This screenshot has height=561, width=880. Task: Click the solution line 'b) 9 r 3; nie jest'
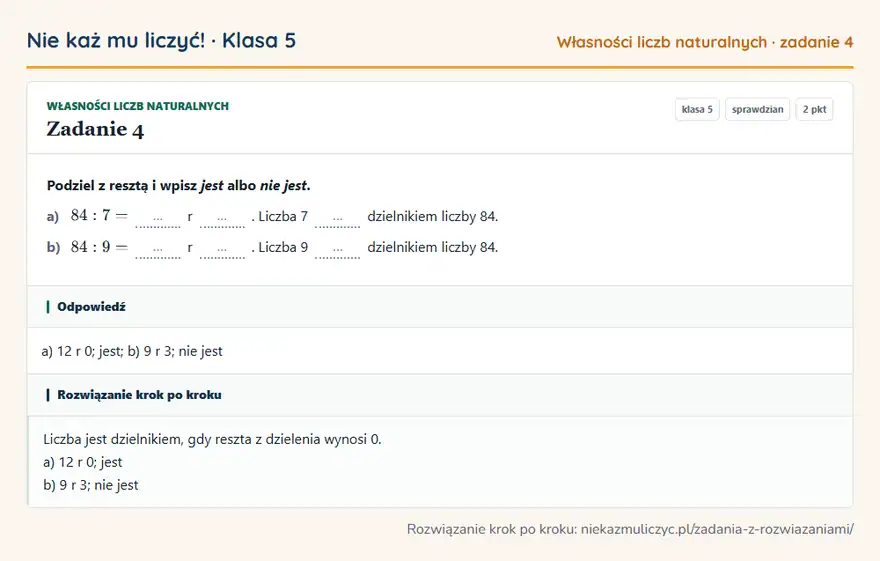[x=90, y=485]
